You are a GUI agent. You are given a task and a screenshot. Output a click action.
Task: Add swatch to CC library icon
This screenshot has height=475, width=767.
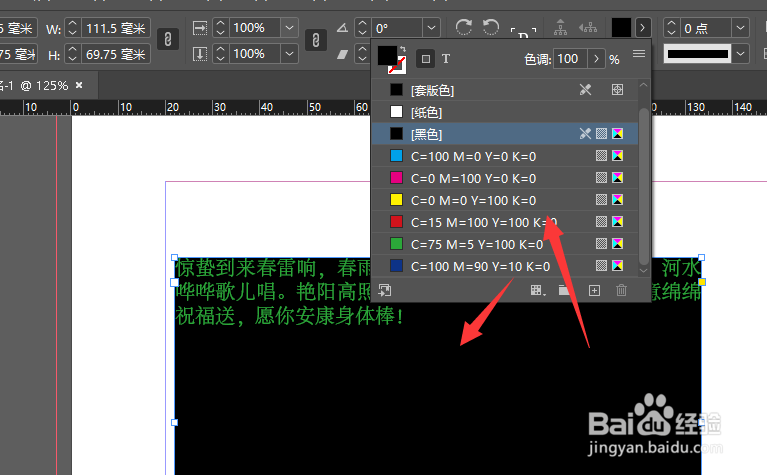(x=385, y=291)
